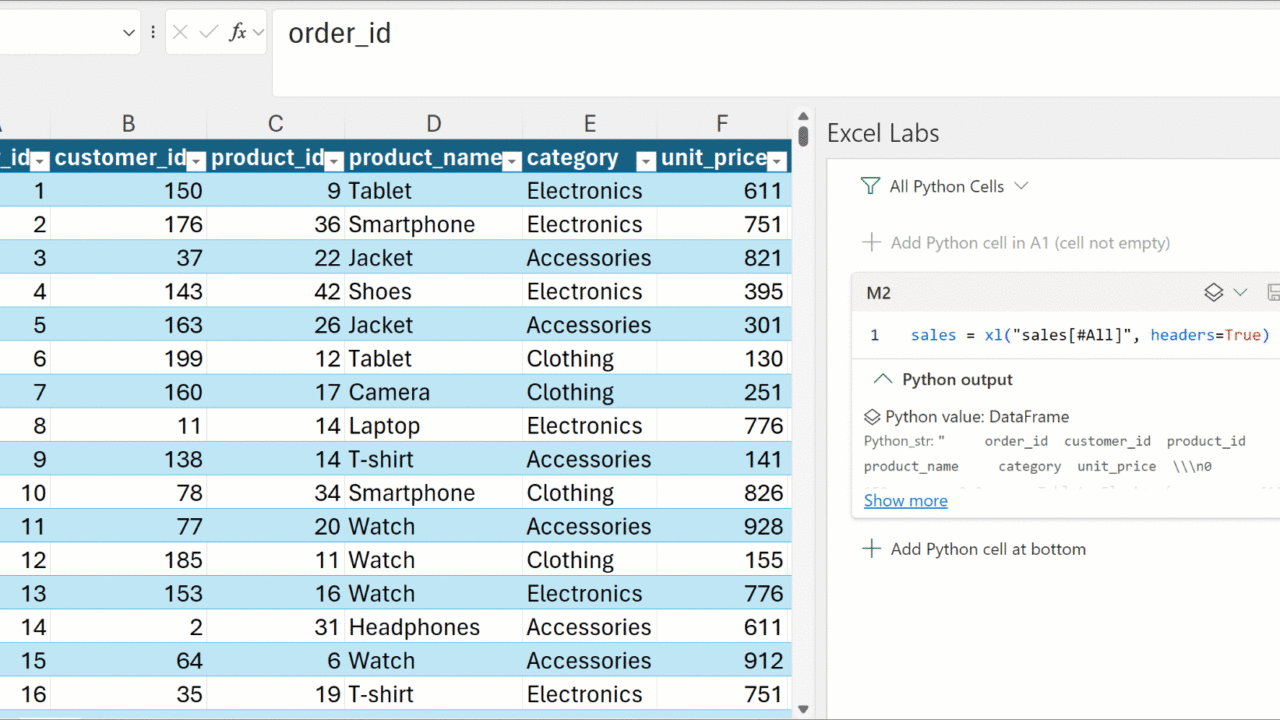
Task: Click the formula bar input showing order_id
Action: 700,34
